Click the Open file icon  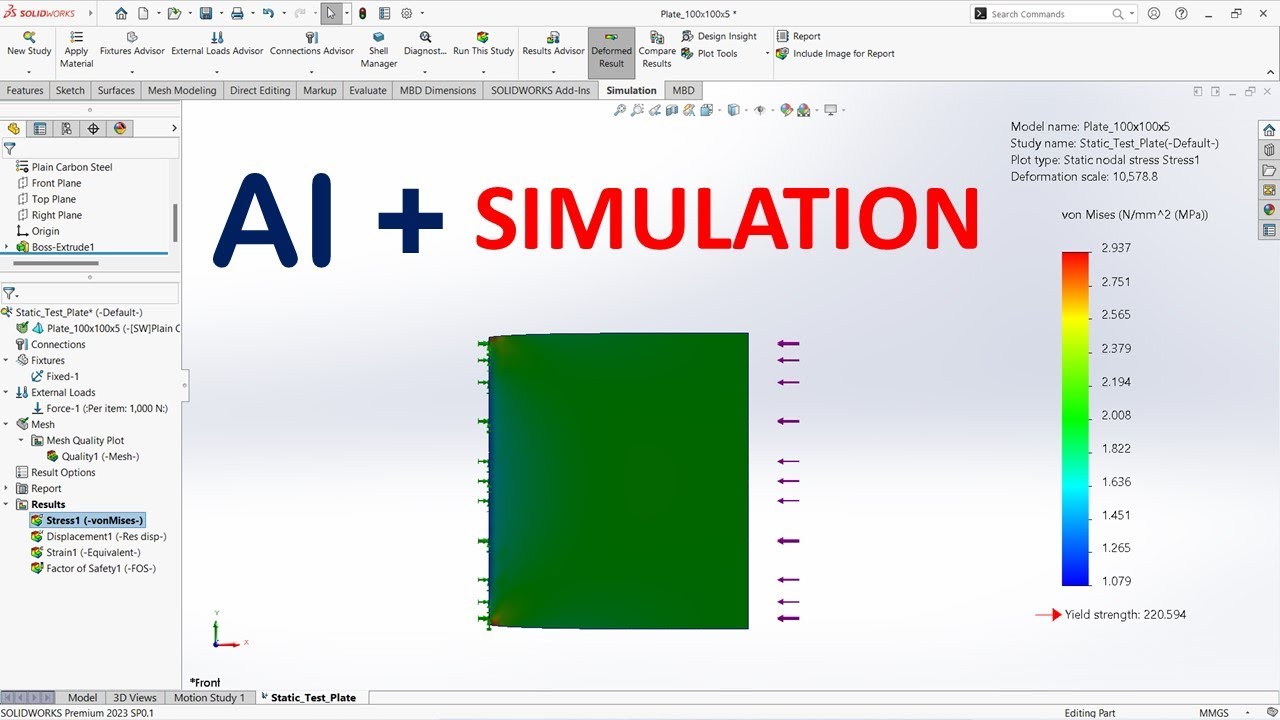[174, 14]
